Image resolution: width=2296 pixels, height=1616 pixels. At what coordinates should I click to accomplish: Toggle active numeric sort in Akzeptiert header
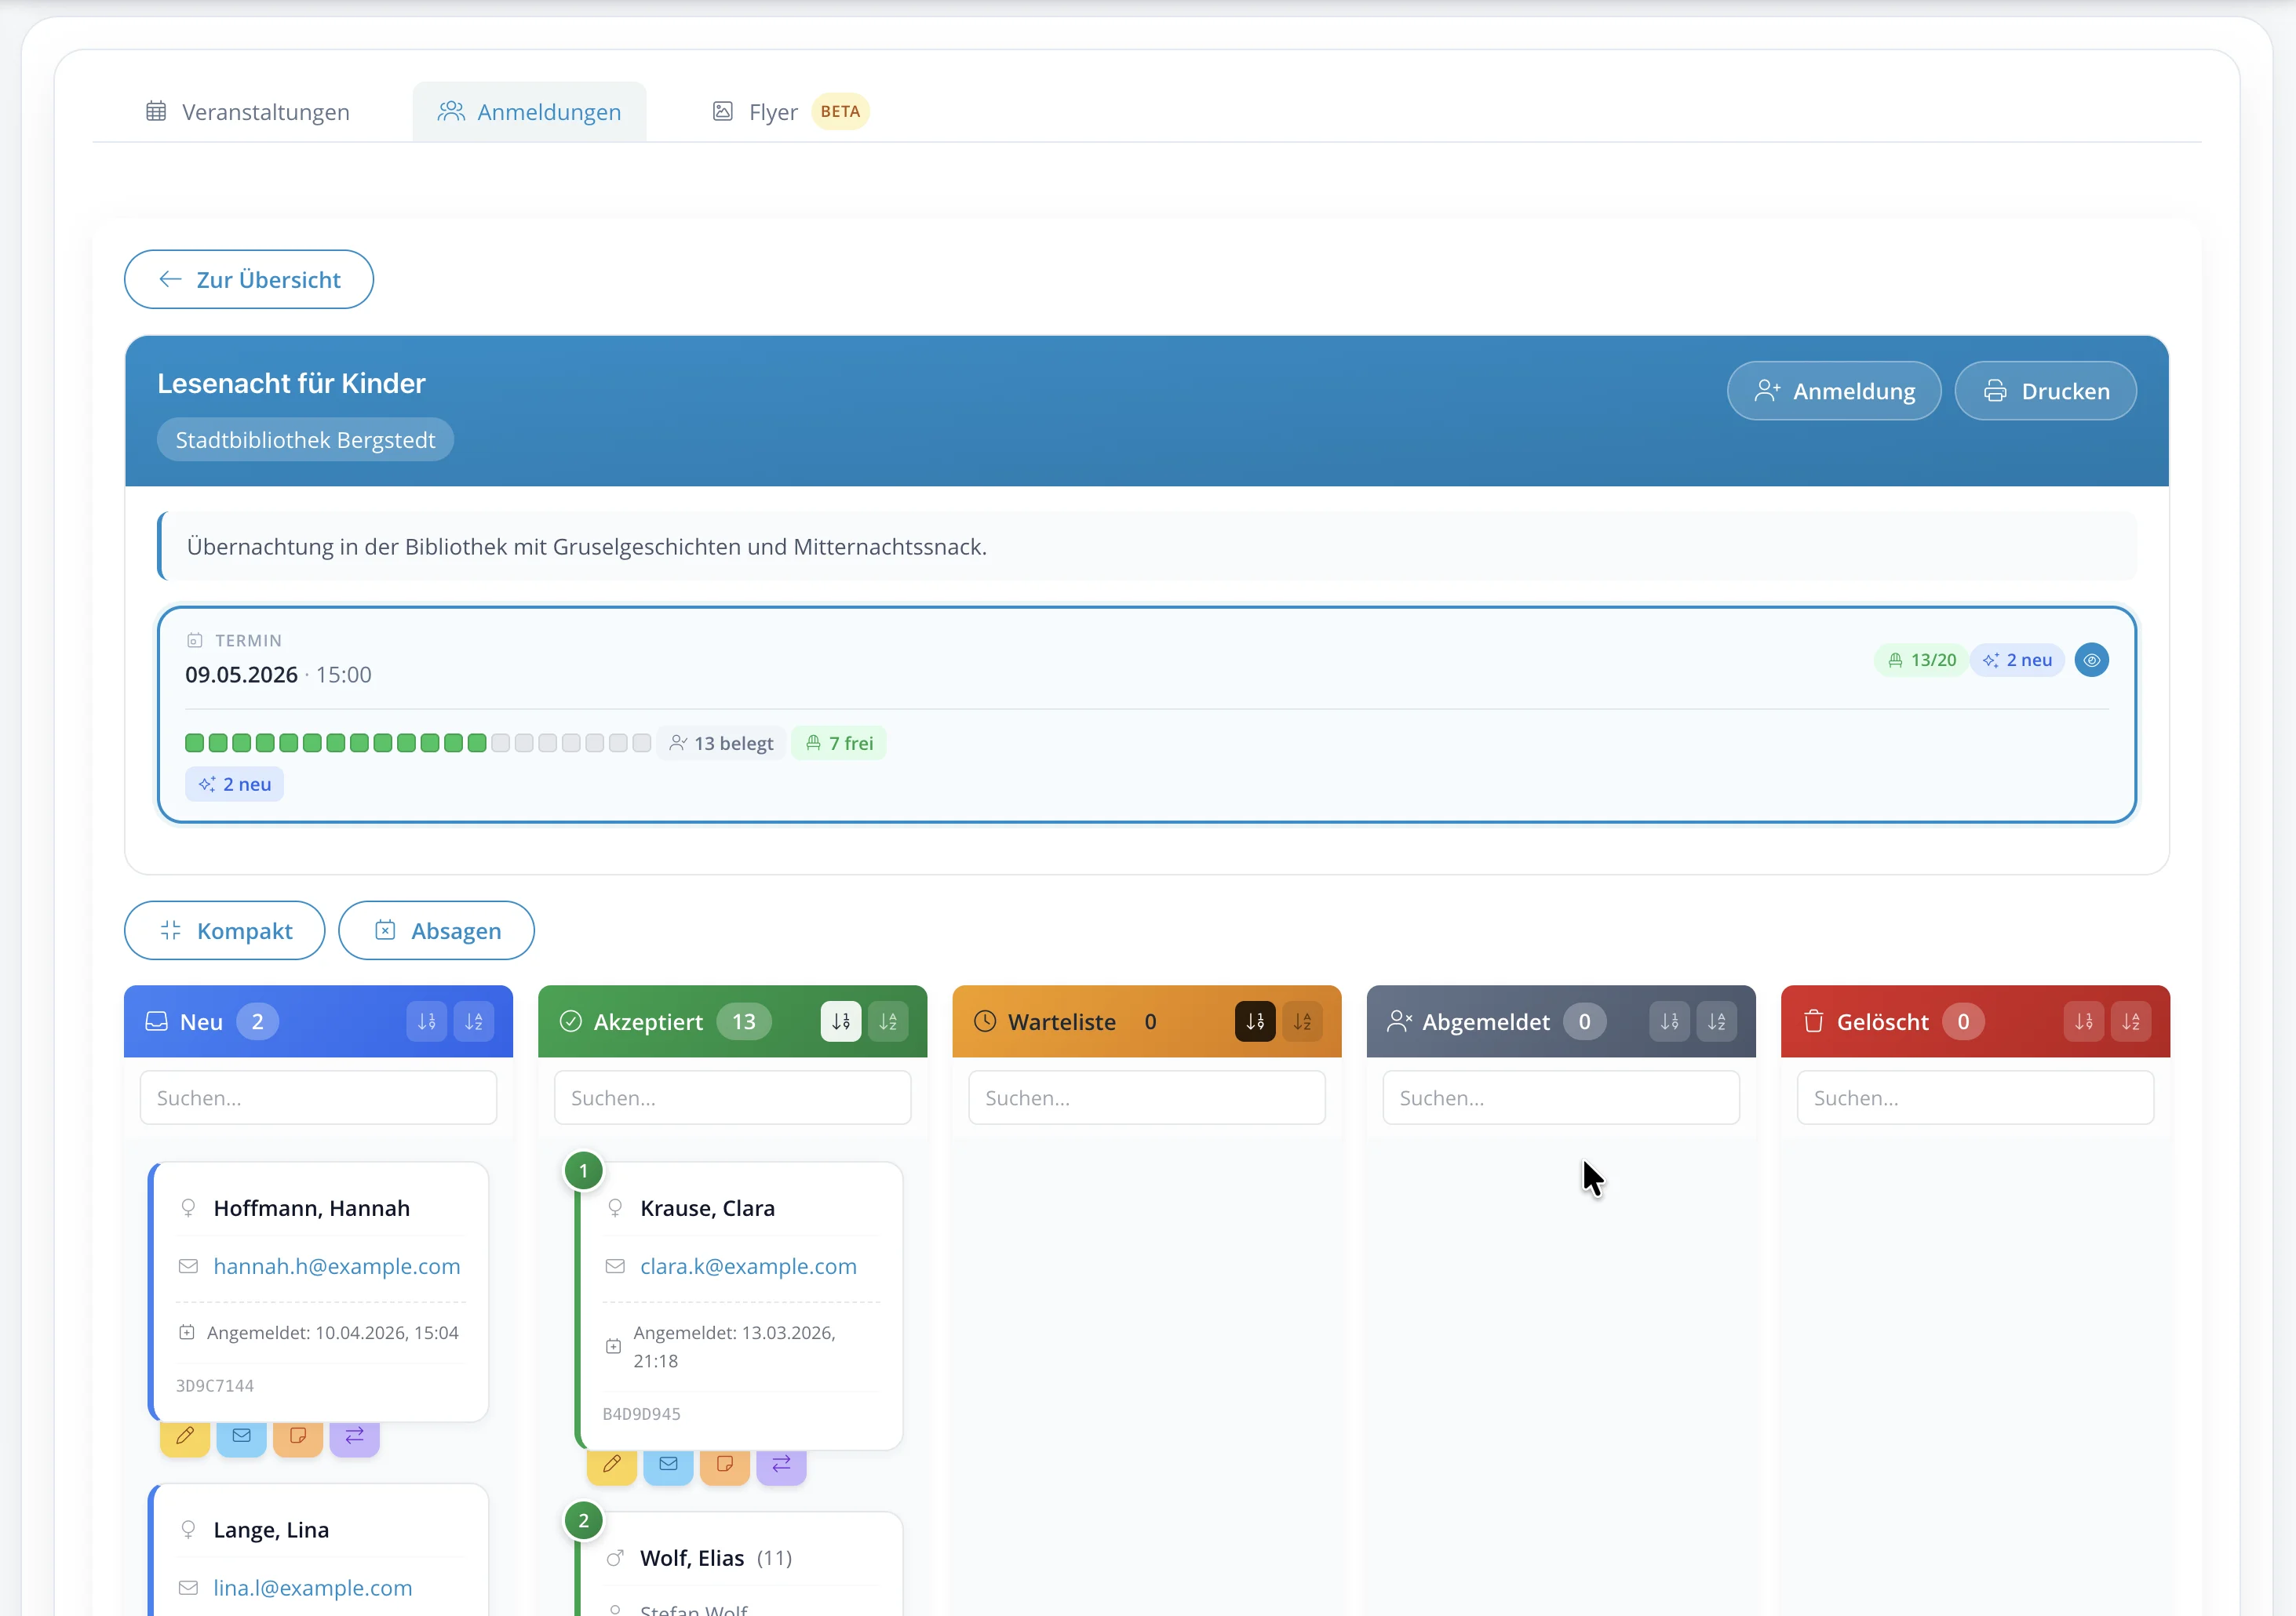click(841, 1022)
